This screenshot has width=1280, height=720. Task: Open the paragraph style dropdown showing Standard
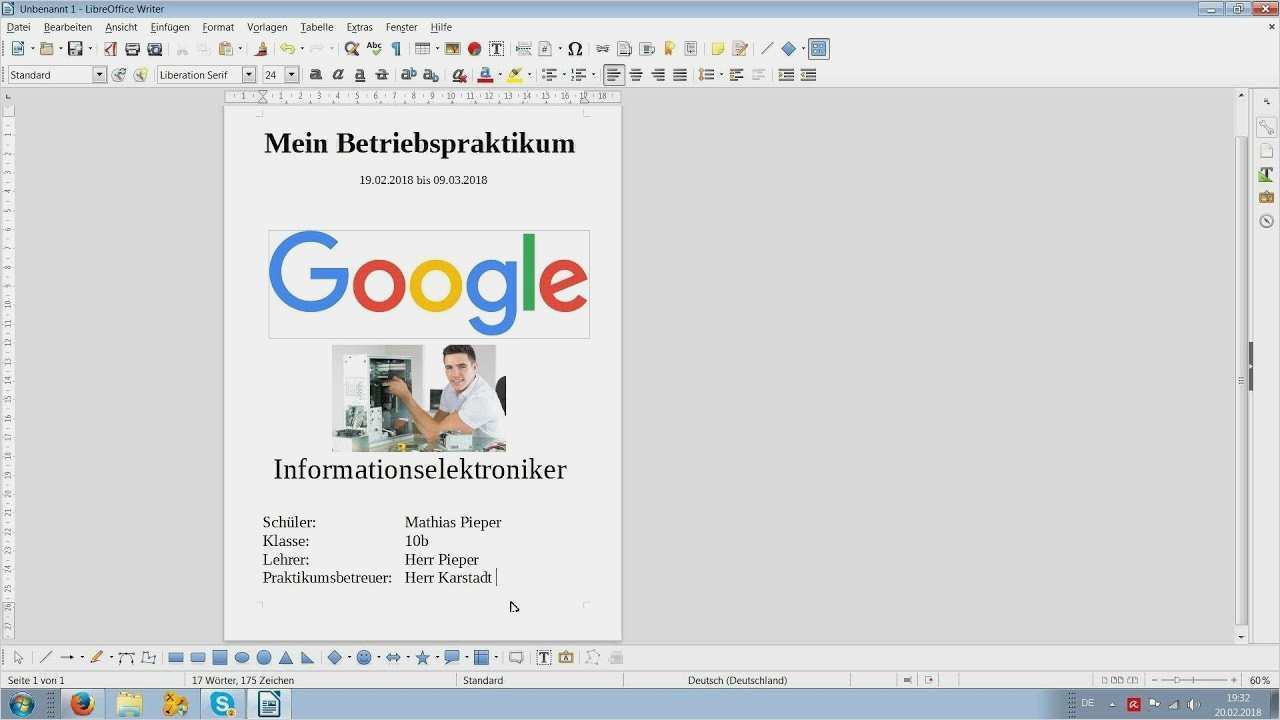(x=99, y=75)
